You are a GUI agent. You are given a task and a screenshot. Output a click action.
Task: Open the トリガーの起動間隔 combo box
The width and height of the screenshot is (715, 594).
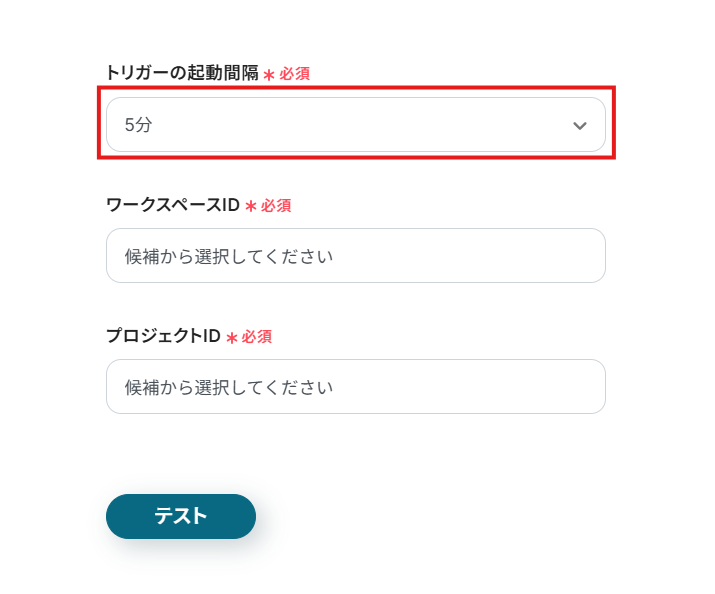click(x=355, y=125)
